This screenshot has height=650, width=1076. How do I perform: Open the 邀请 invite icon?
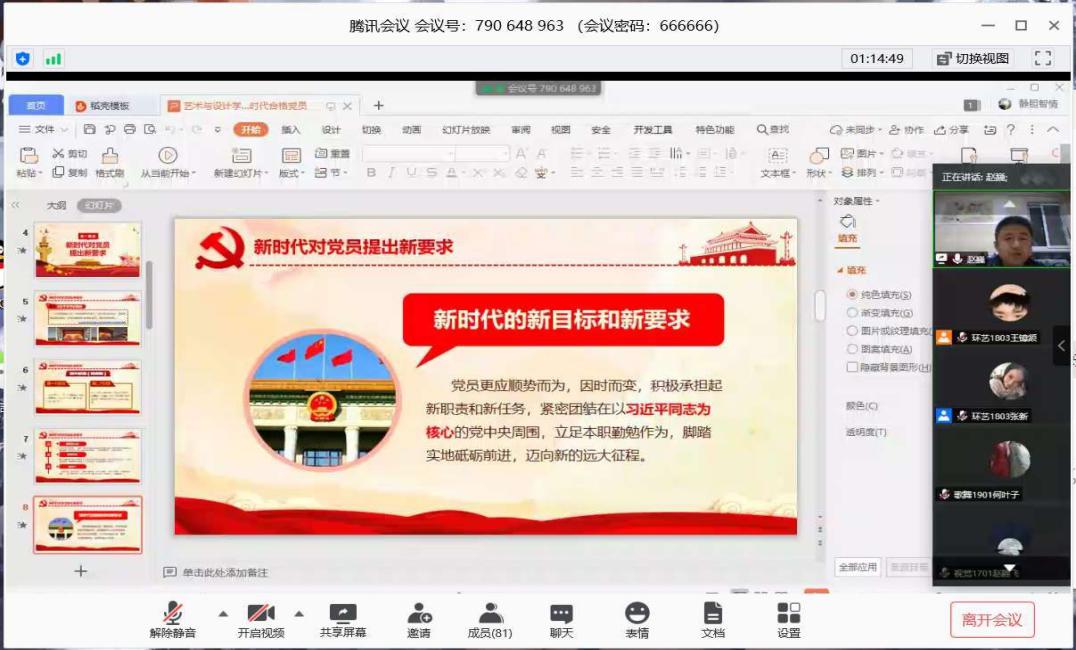point(419,619)
